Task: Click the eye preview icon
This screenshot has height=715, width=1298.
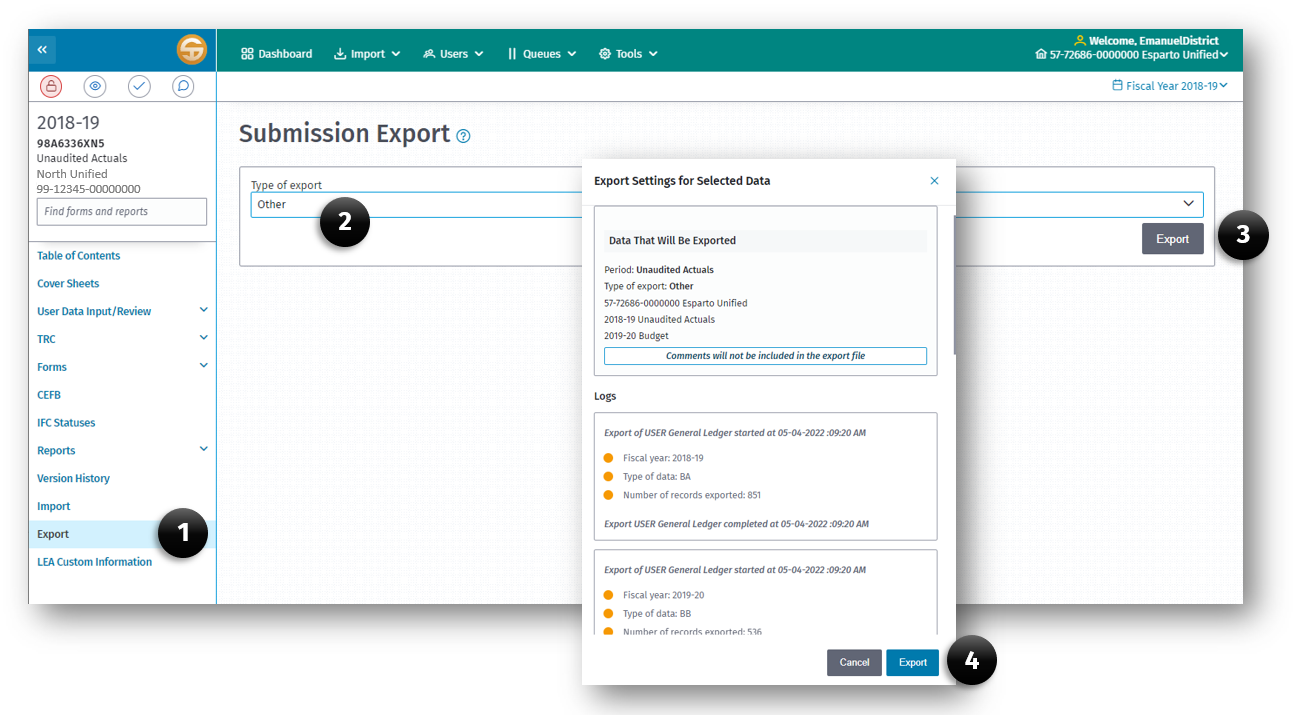Action: (x=95, y=86)
